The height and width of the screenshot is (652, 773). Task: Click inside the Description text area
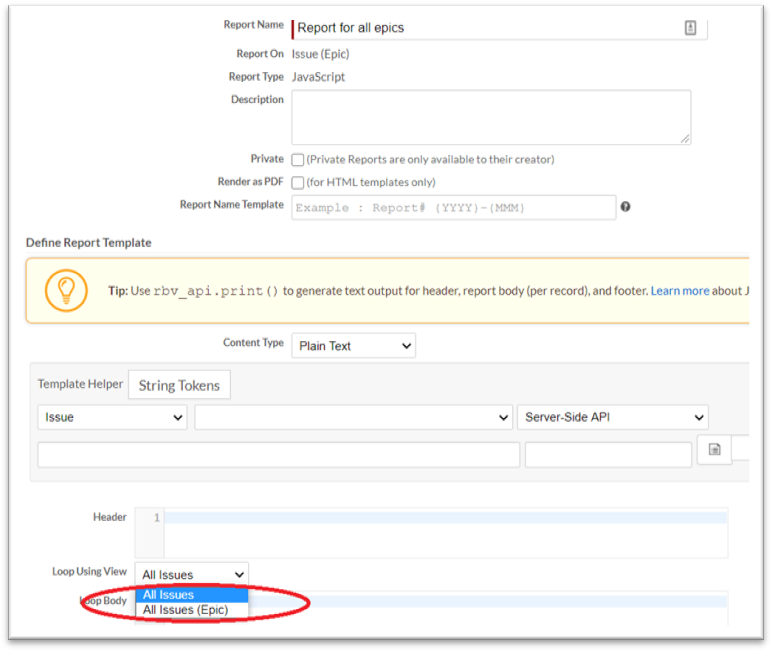(x=490, y=117)
